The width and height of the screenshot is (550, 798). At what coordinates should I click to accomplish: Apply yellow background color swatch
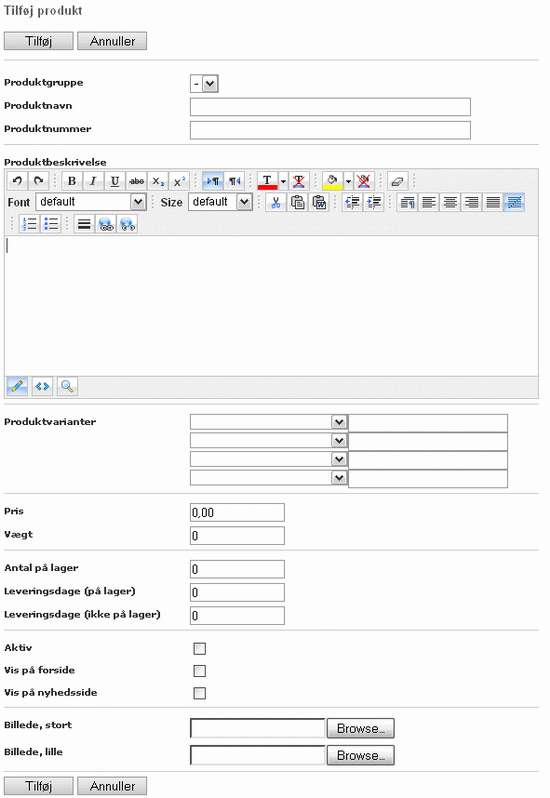coord(333,181)
